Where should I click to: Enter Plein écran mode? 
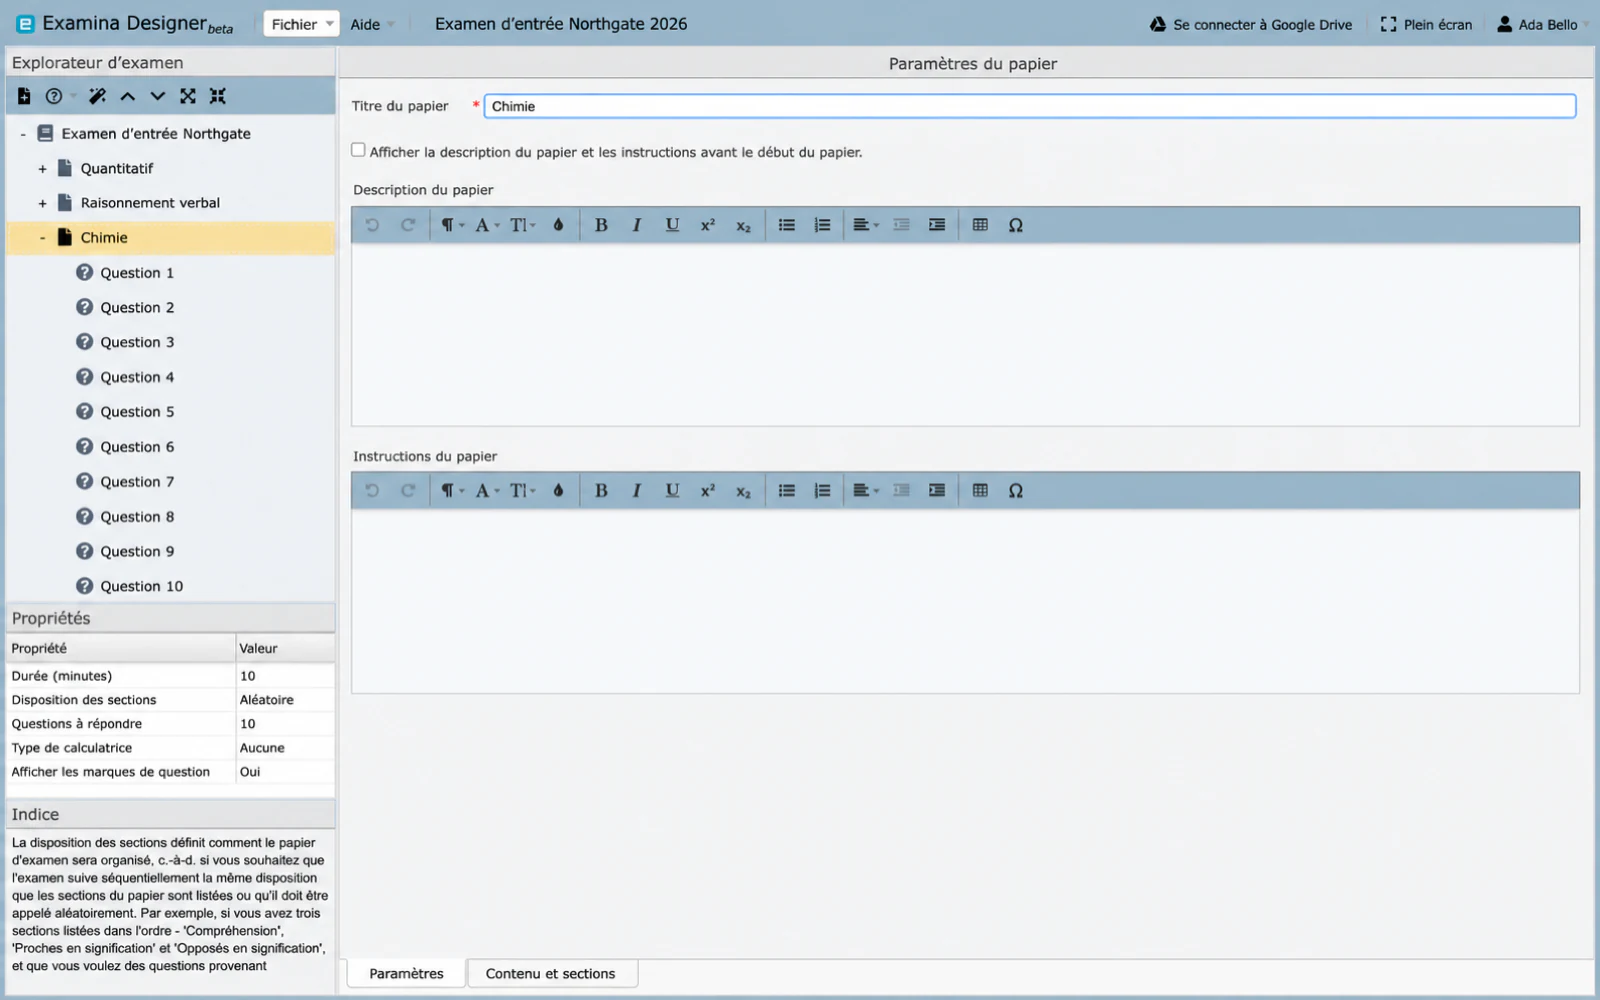tap(1426, 24)
